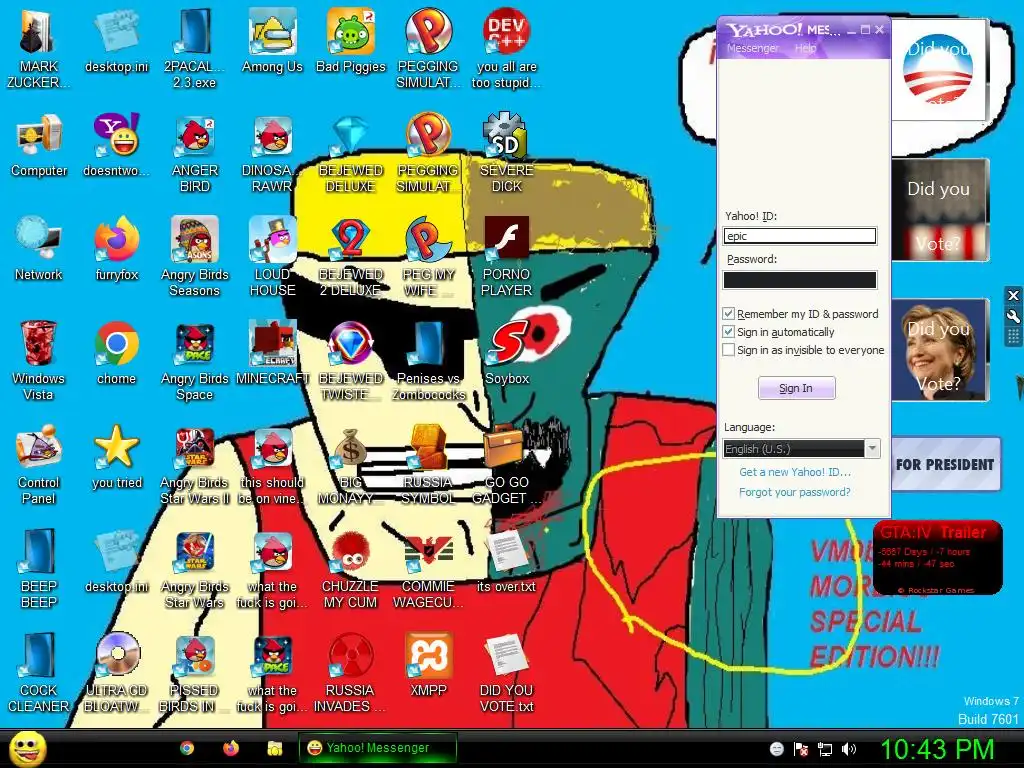1024x768 pixels.
Task: Click the gadget wrench options icon
Action: coord(1013,316)
